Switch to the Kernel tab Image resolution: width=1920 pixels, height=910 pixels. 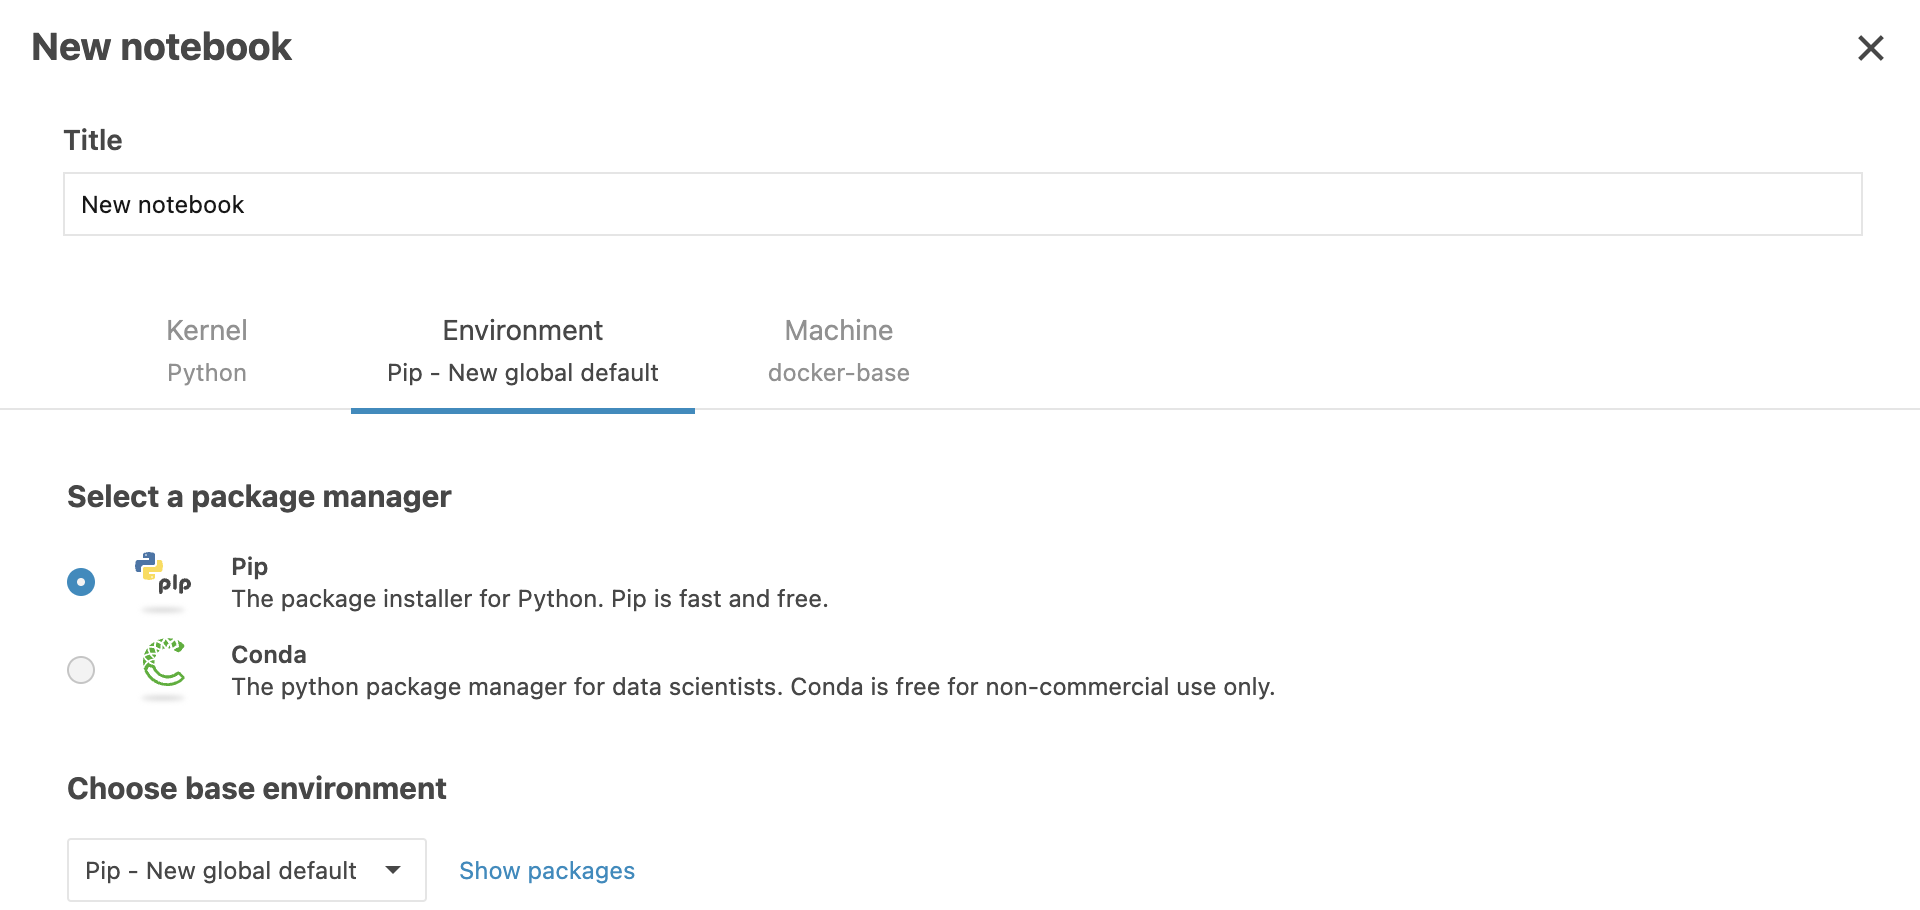tap(207, 351)
